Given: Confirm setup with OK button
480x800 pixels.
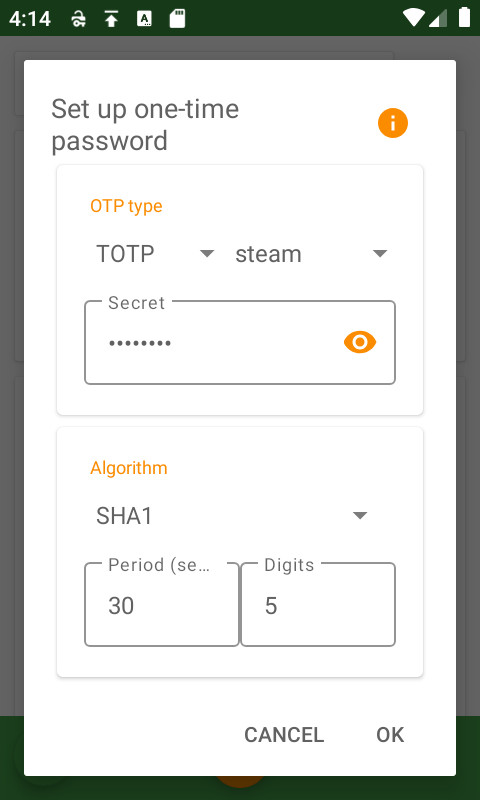Looking at the screenshot, I should (x=390, y=735).
